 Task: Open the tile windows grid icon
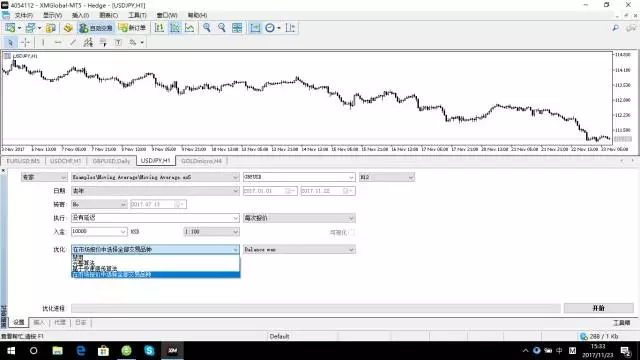click(237, 28)
